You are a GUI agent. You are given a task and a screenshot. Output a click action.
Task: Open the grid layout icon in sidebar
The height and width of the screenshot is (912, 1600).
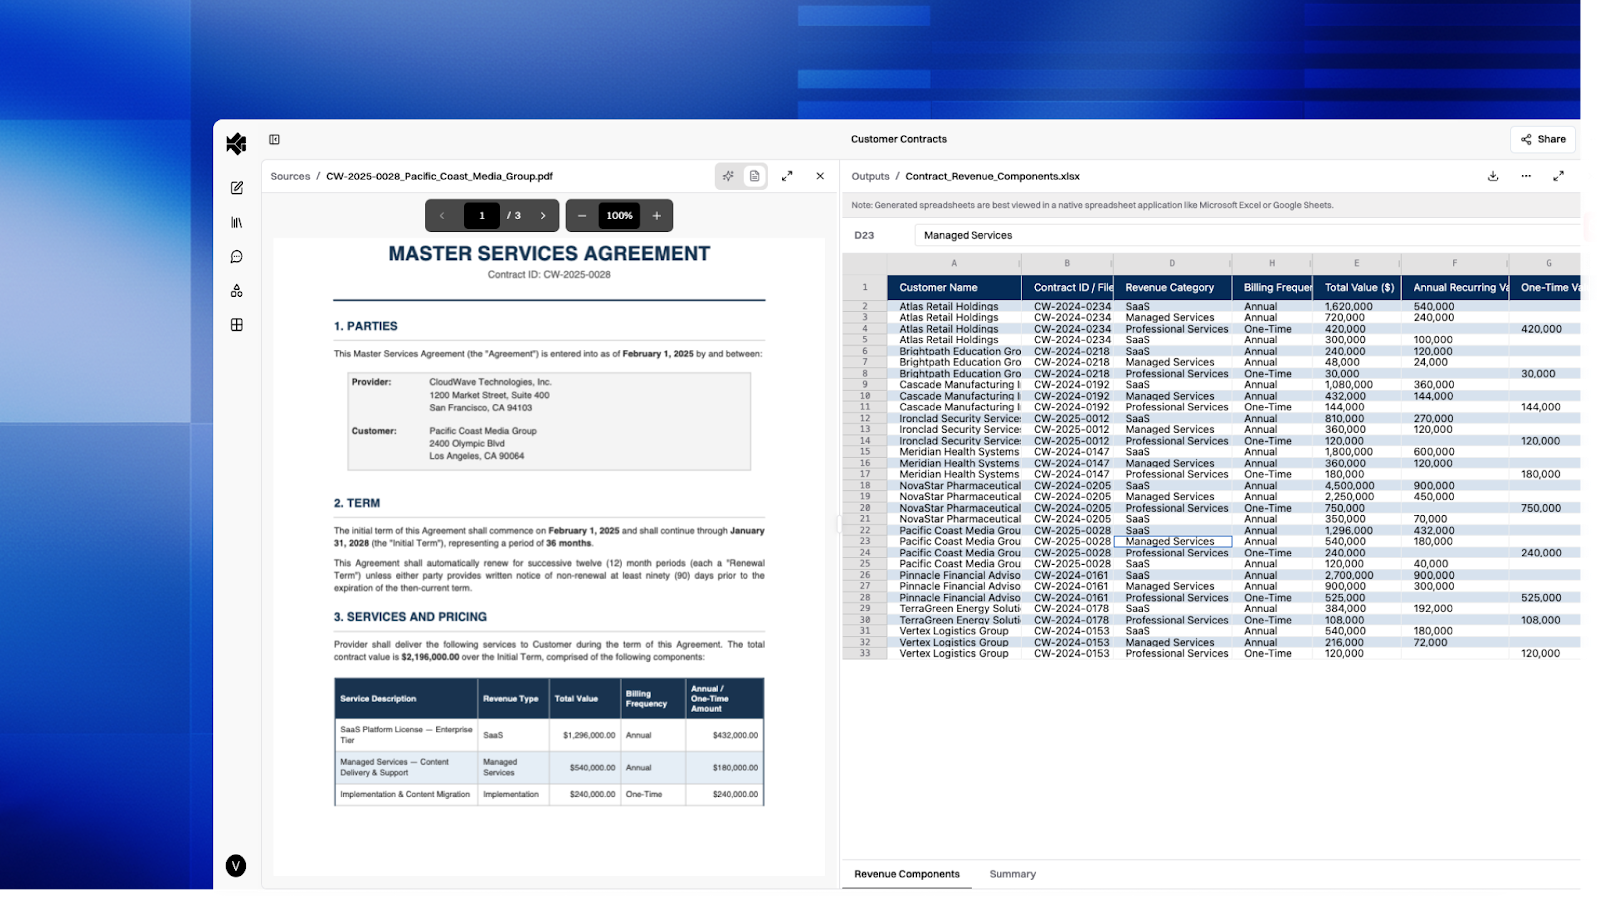(x=237, y=325)
